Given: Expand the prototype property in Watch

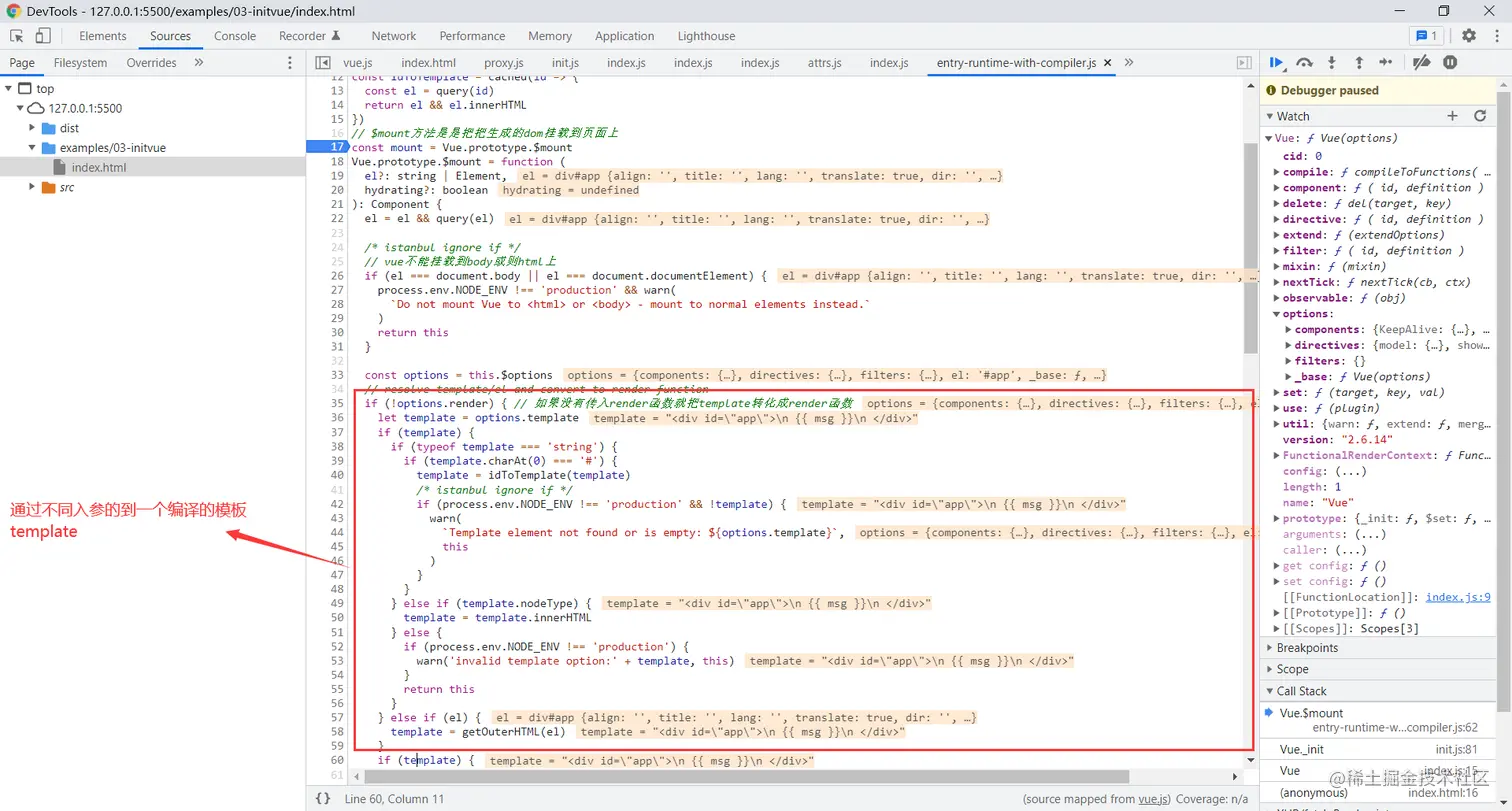Looking at the screenshot, I should click(x=1277, y=519).
